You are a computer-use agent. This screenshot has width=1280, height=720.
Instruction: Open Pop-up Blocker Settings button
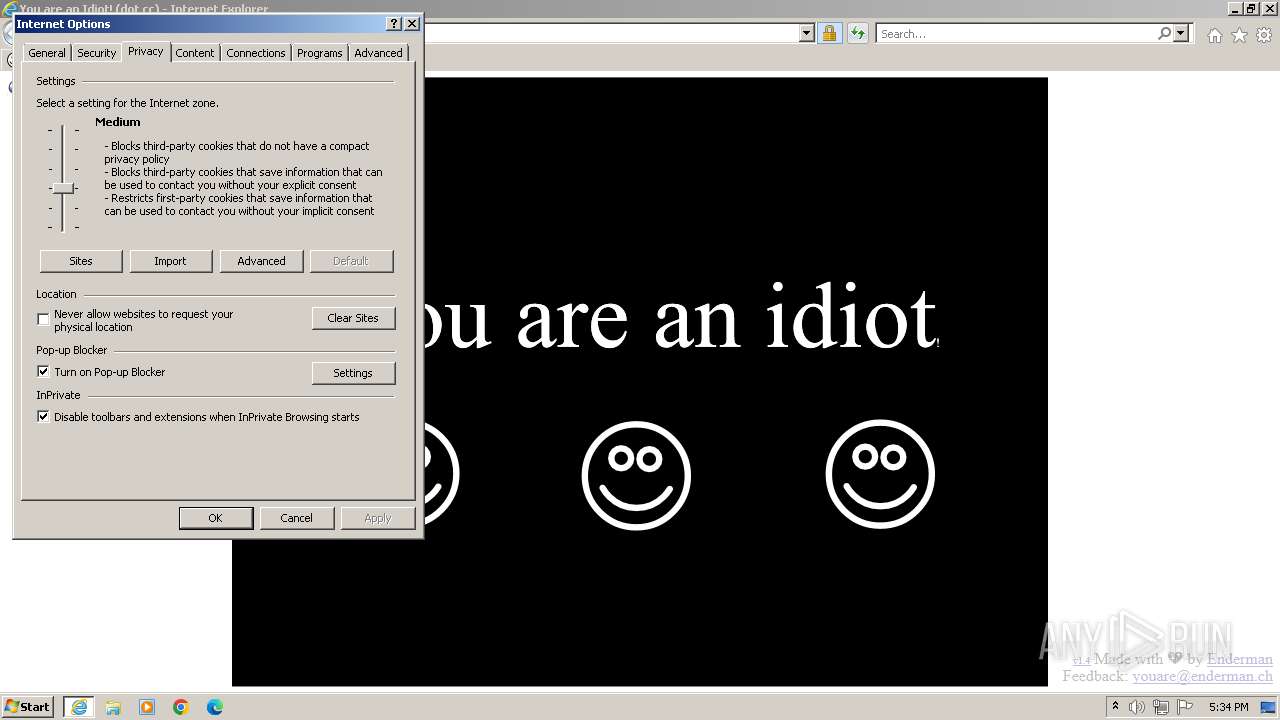coord(353,373)
